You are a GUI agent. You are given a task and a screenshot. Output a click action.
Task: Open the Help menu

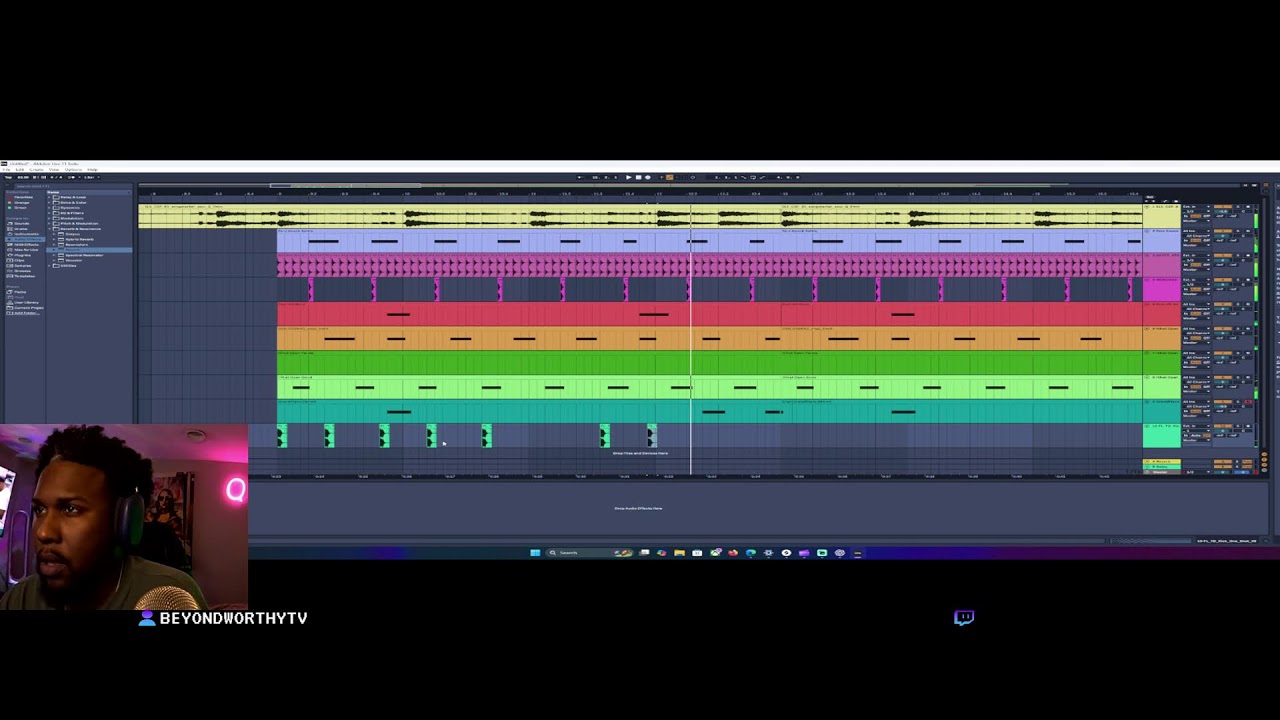(x=92, y=170)
